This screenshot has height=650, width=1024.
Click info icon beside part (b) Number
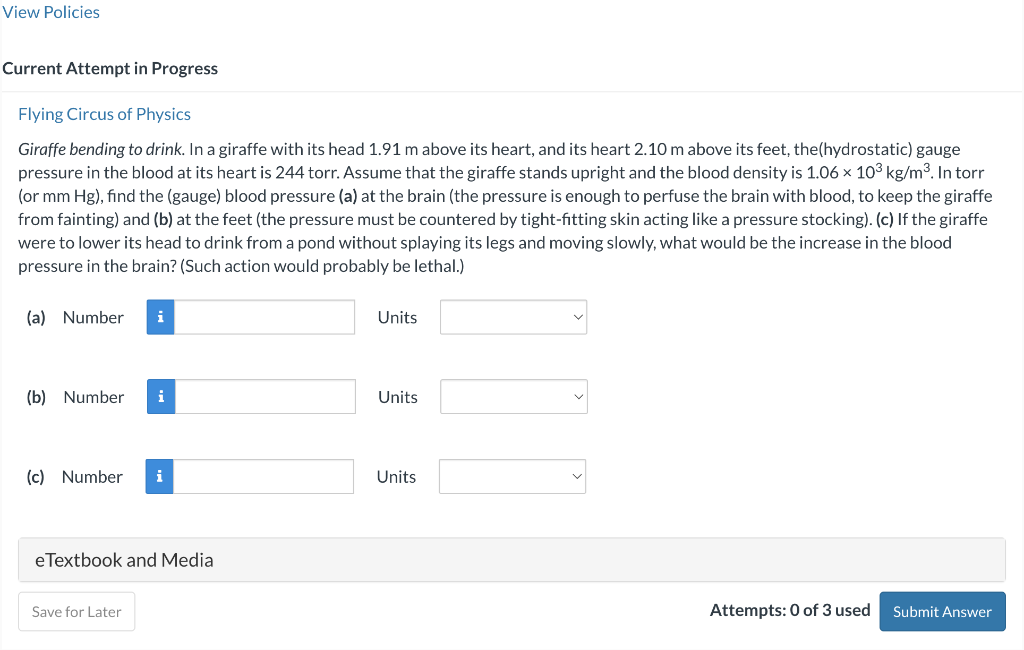[x=161, y=397]
